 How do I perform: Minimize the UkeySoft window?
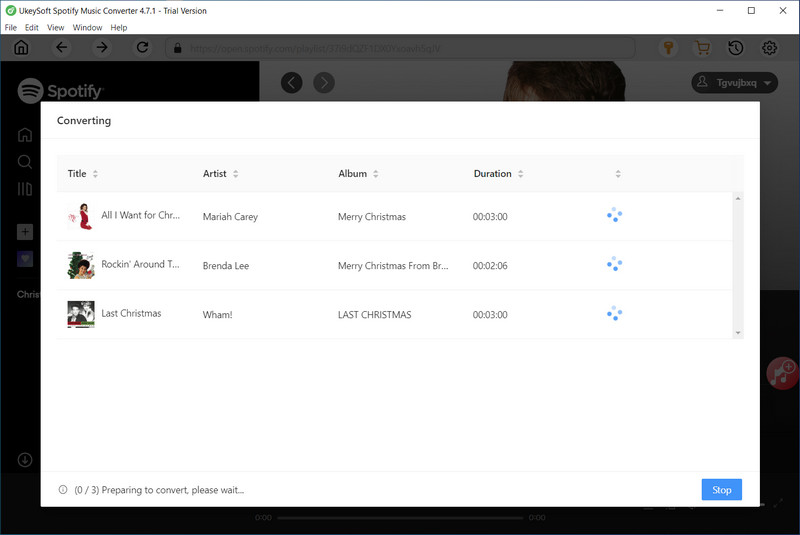pyautogui.click(x=720, y=10)
